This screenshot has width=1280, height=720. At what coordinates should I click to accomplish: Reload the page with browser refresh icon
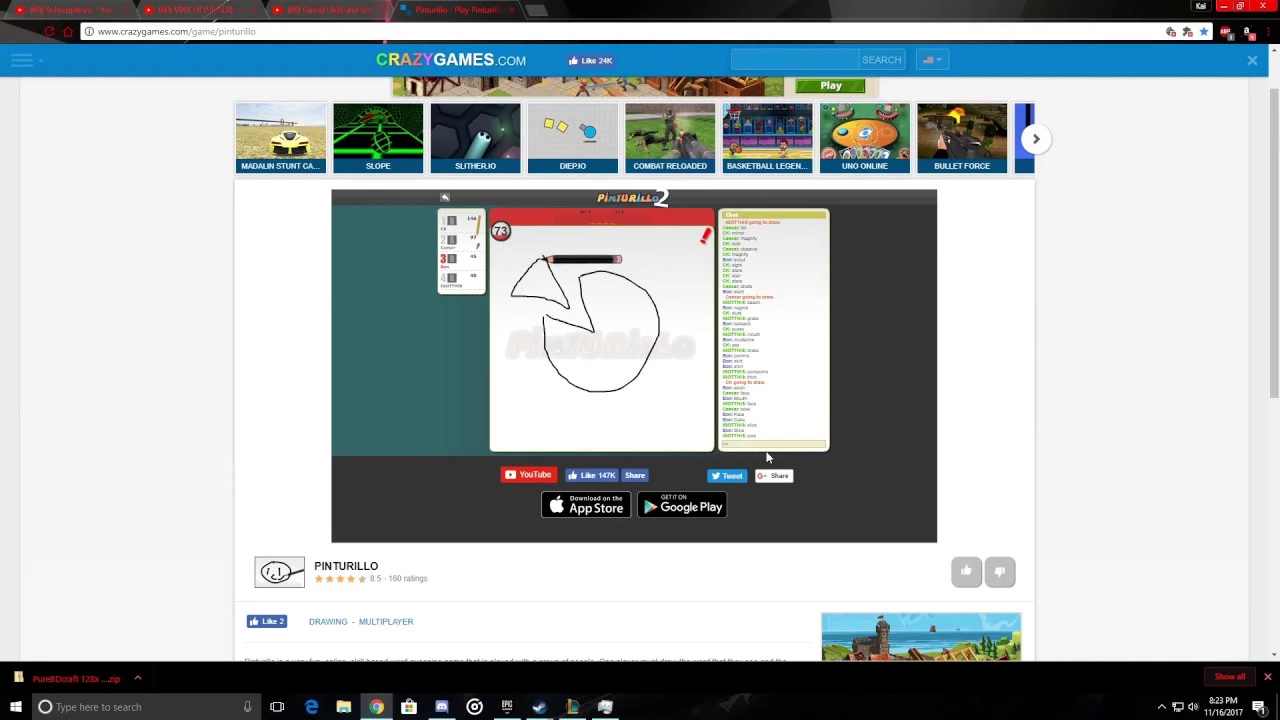(49, 32)
